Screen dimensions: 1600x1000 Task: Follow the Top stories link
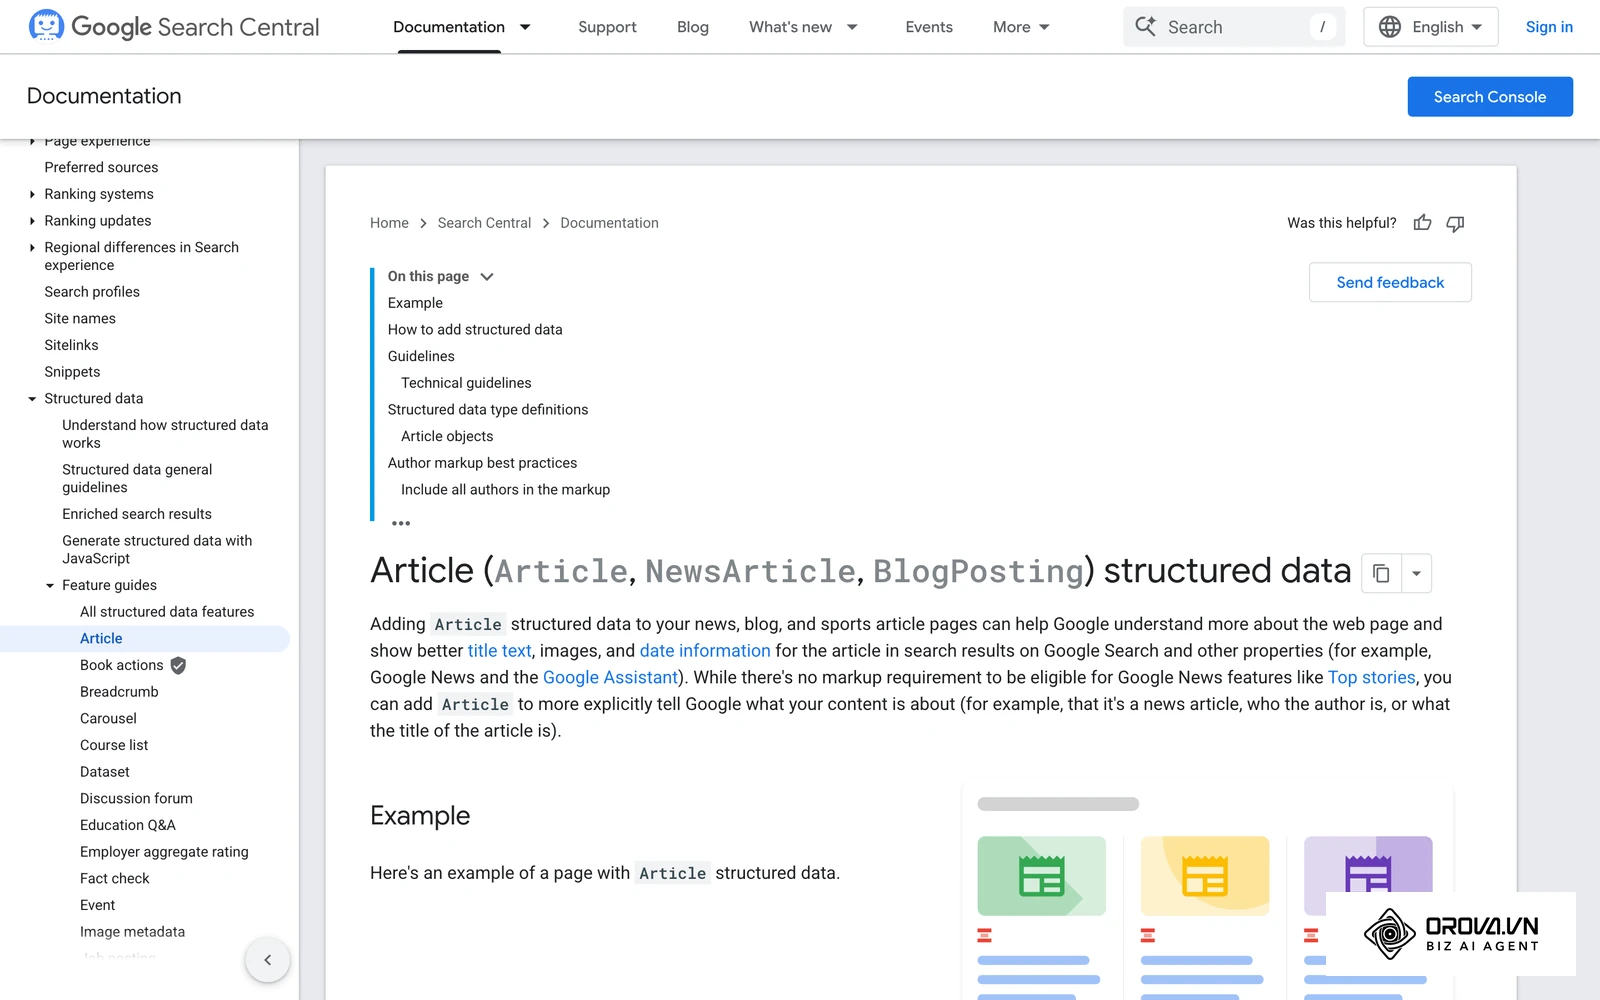coord(1371,677)
